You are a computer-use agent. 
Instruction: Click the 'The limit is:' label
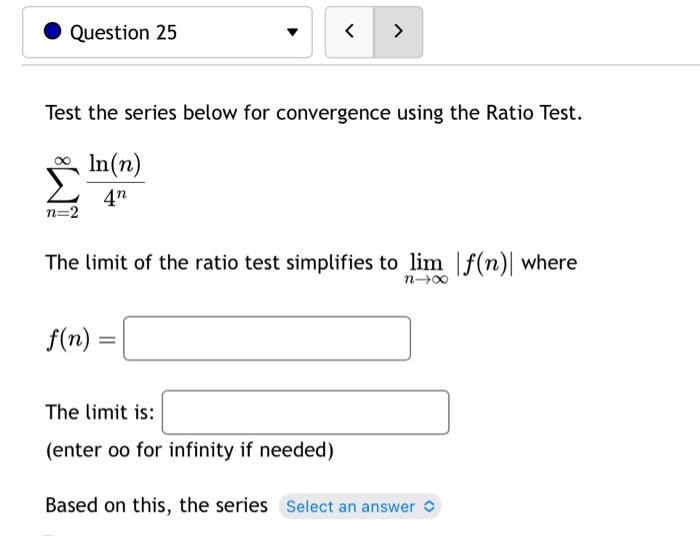100,412
